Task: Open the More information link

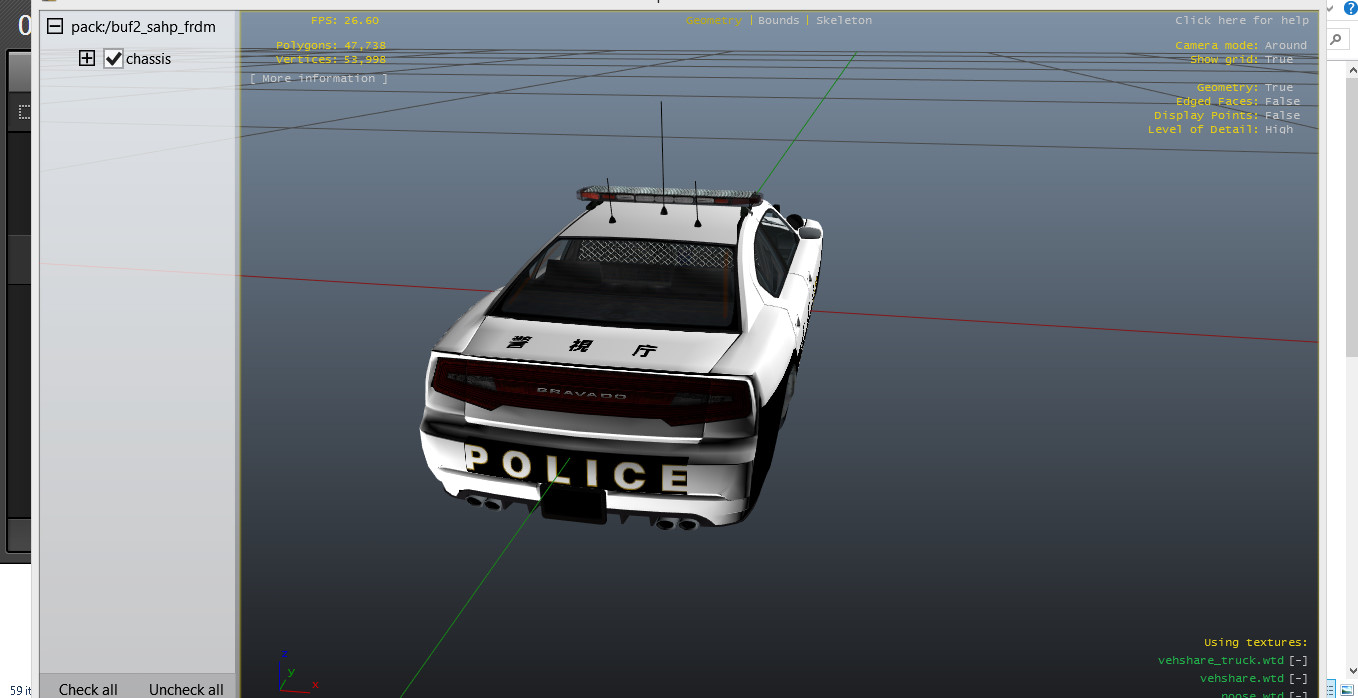Action: click(319, 79)
